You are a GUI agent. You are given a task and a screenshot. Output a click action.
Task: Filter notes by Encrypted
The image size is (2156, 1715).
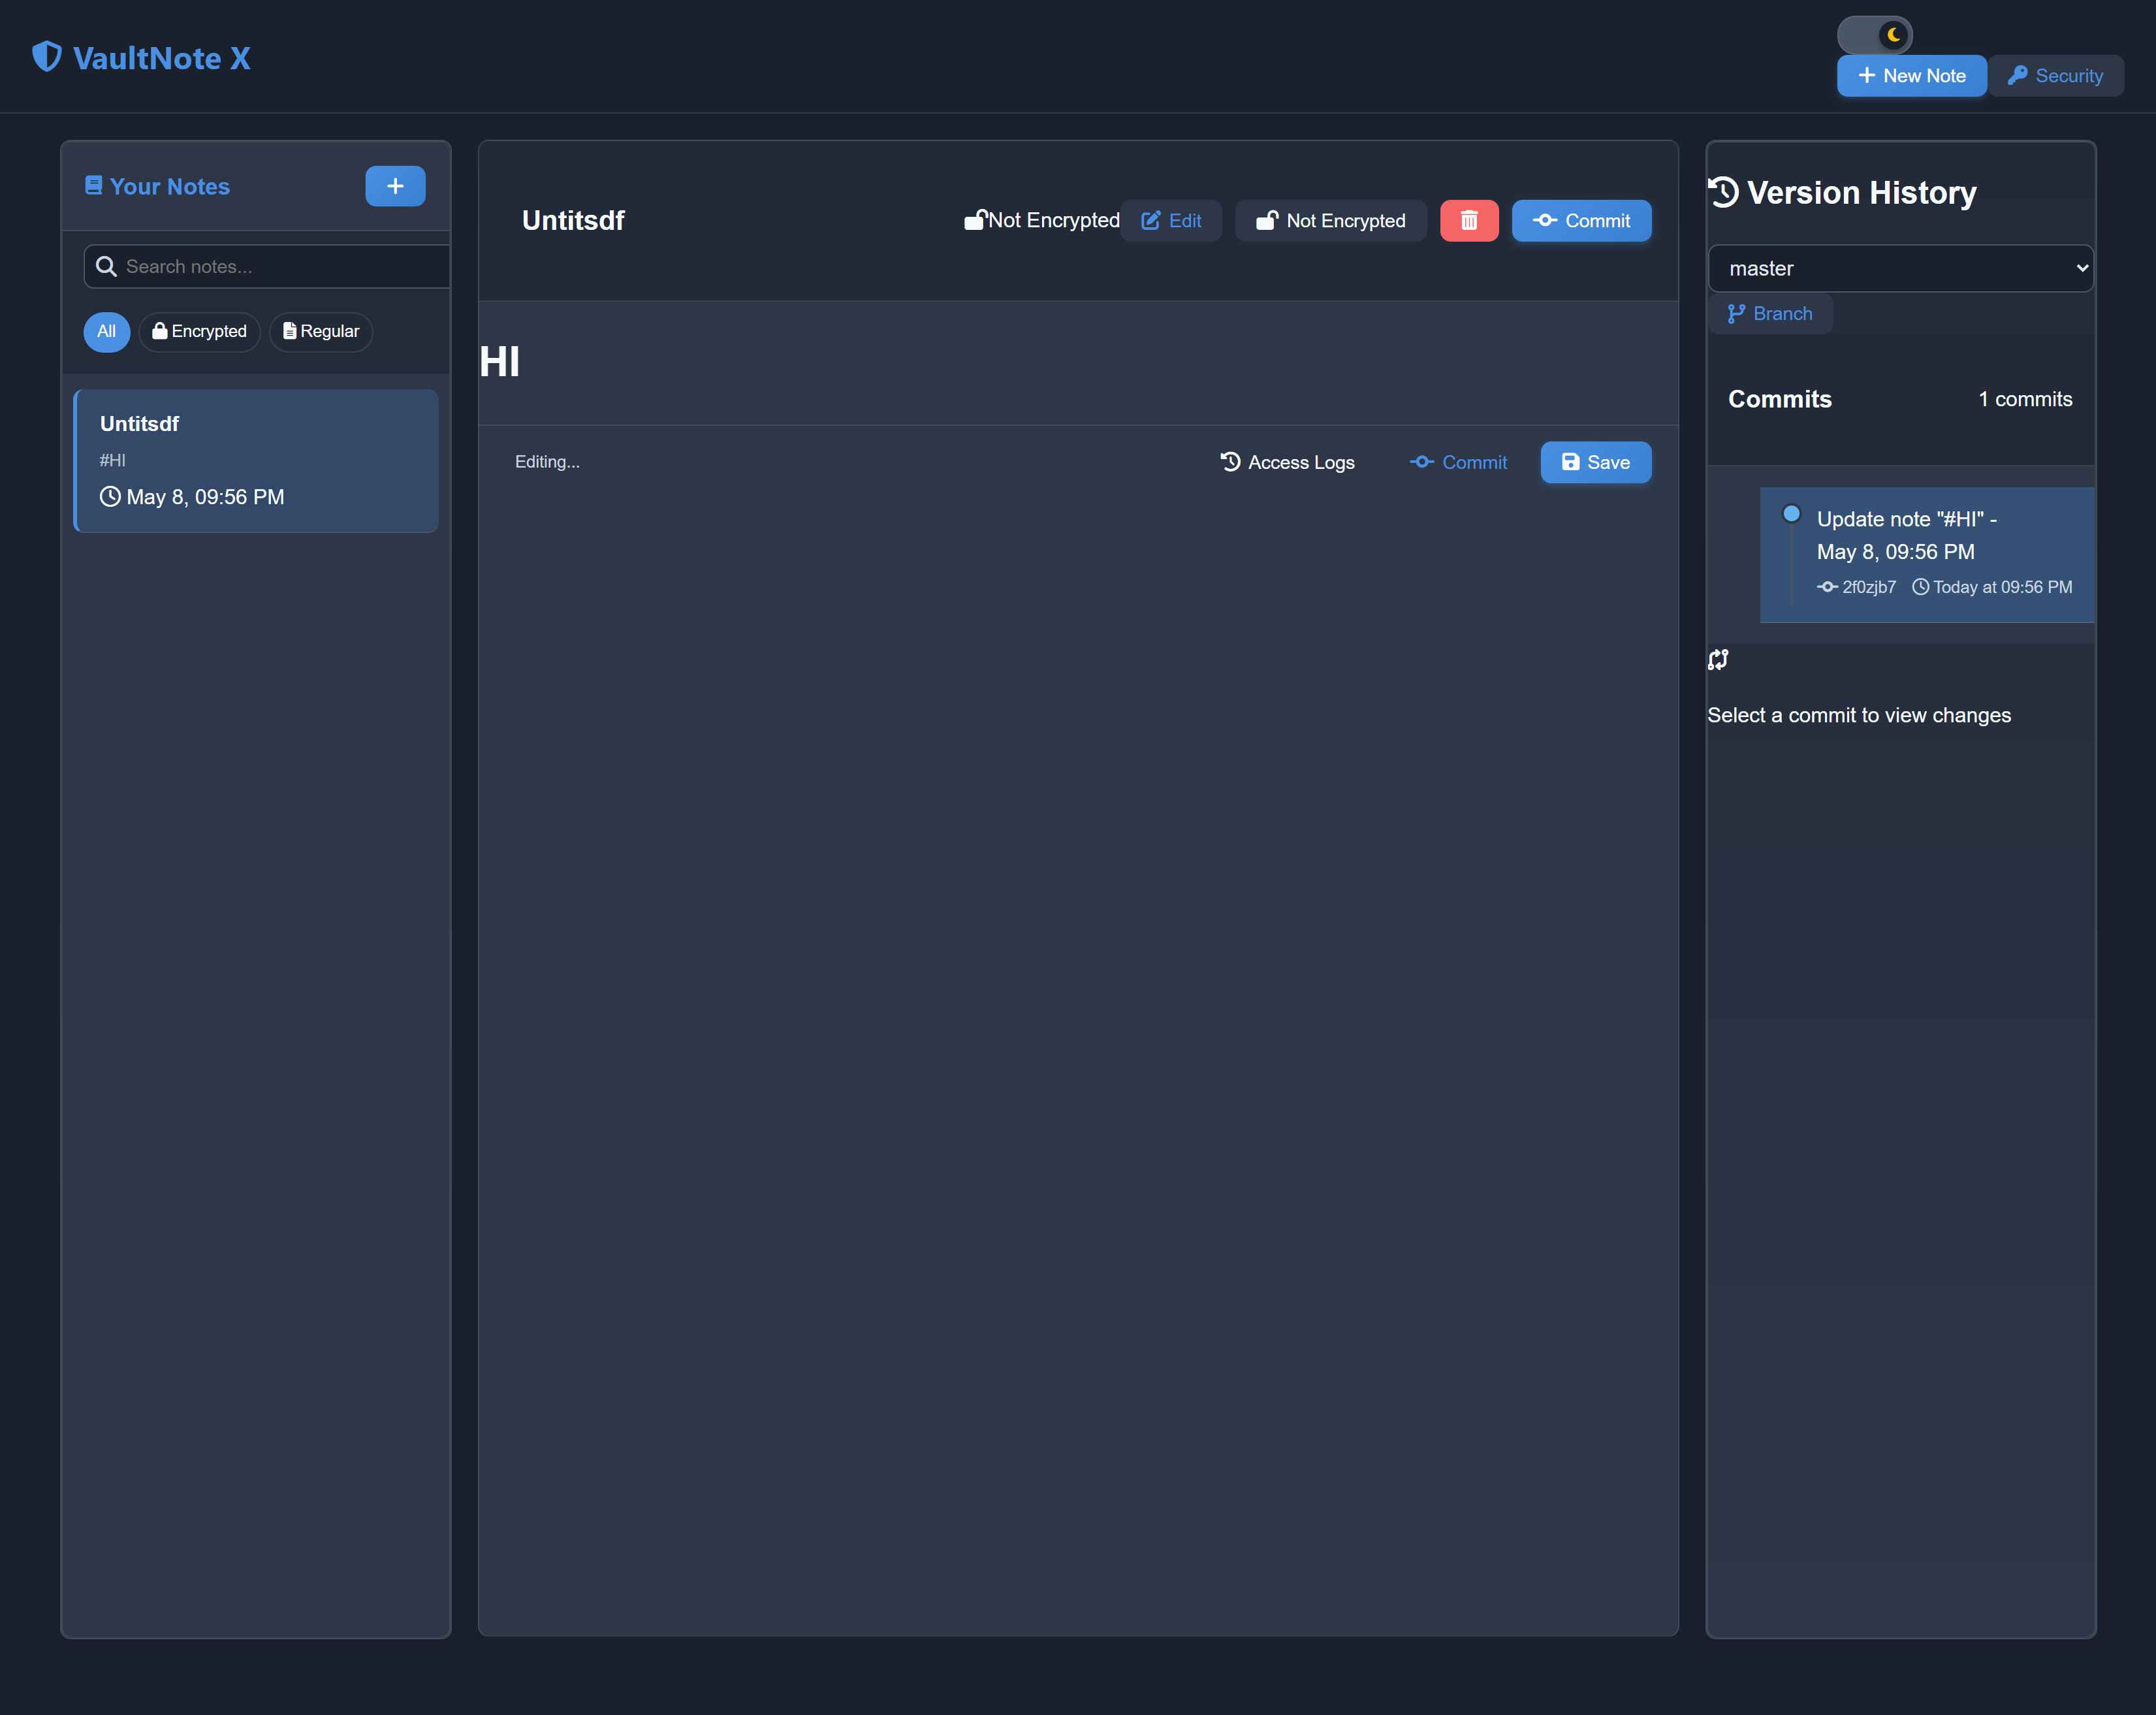(200, 332)
